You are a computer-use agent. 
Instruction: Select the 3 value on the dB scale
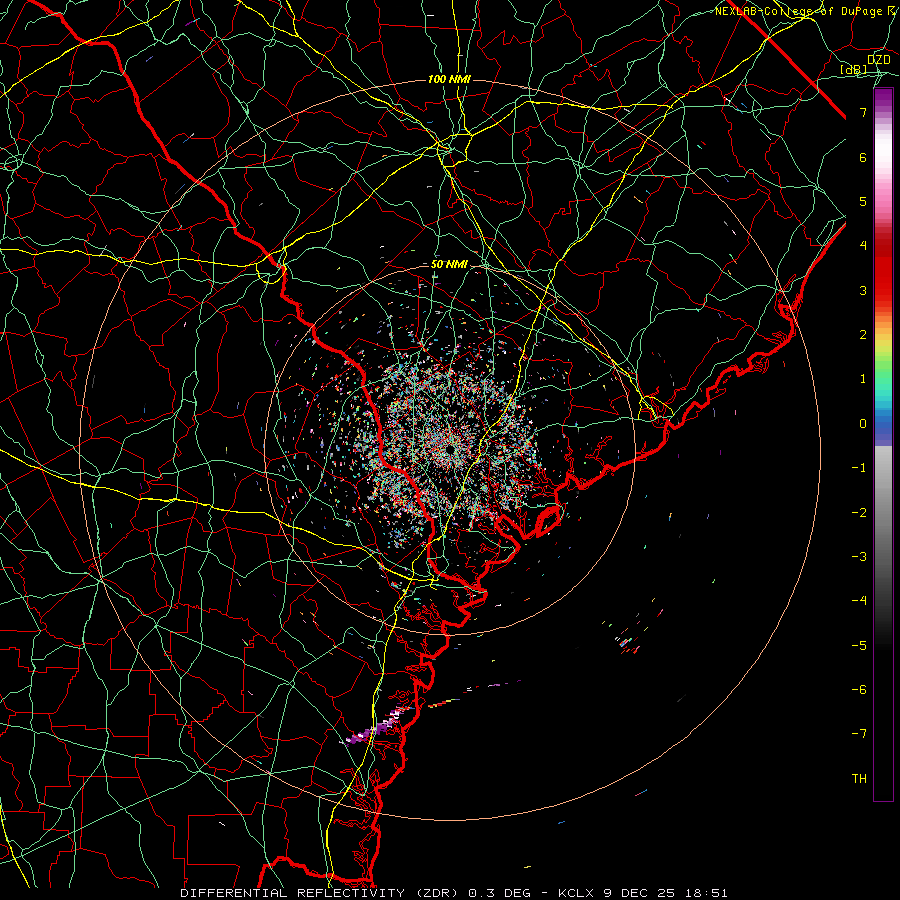pos(863,290)
